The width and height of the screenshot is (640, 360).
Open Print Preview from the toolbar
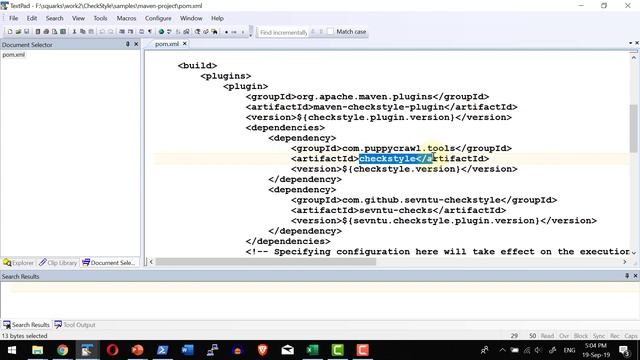point(55,31)
